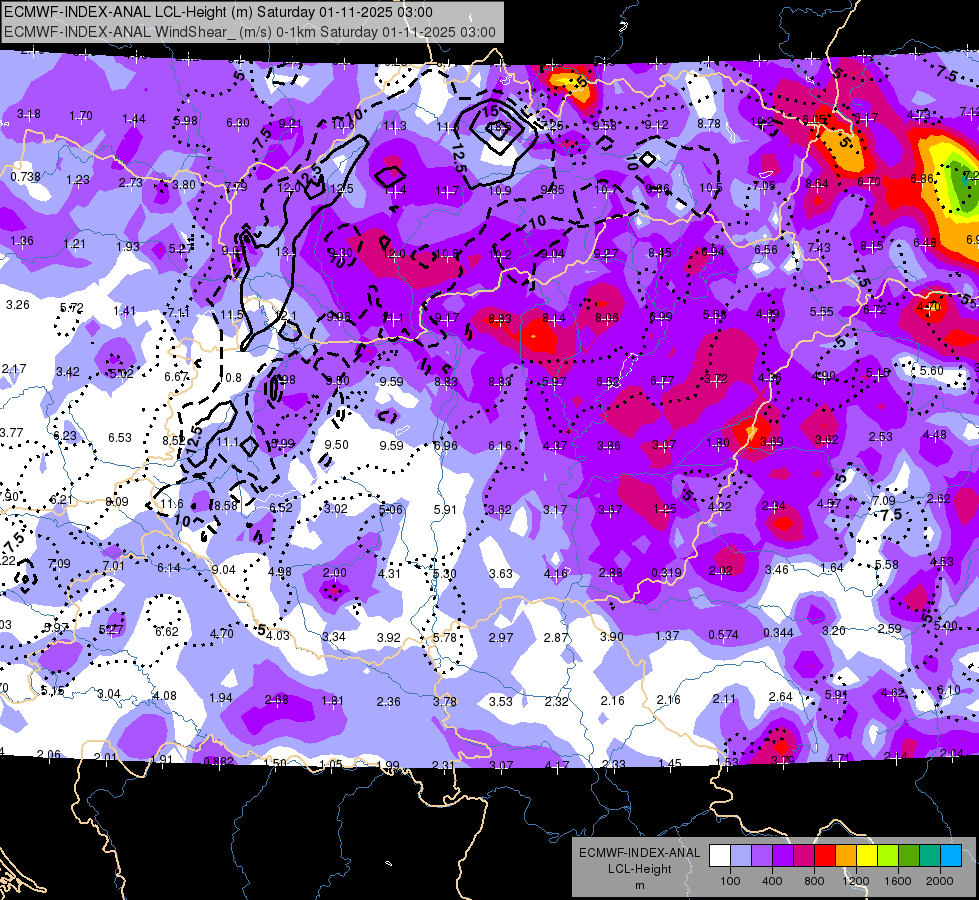Click the legend tick label 100
This screenshot has width=979, height=900.
(730, 881)
